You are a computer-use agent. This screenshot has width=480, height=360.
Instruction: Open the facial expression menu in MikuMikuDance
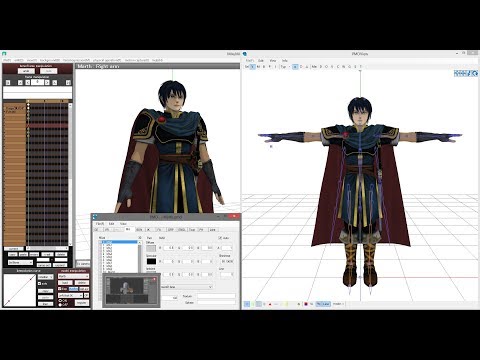coord(76,60)
